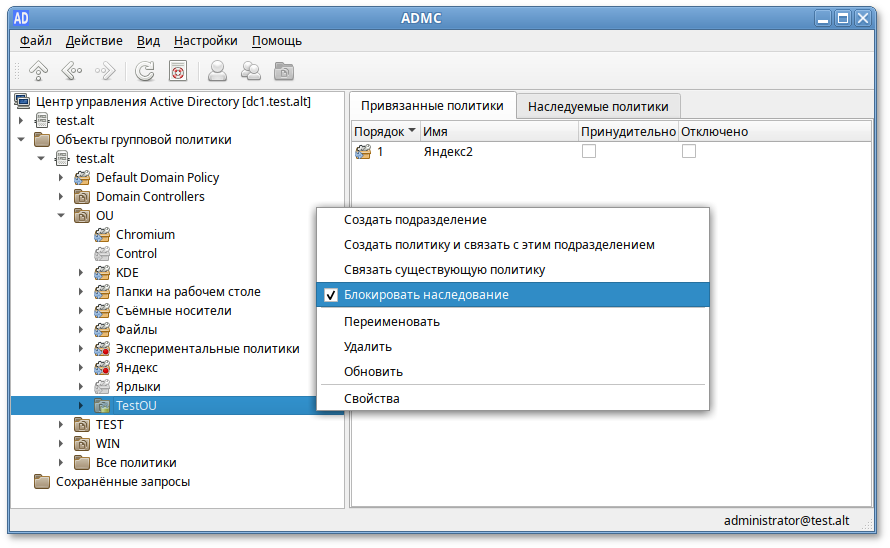The height and width of the screenshot is (548, 890).
Task: Click the create organizational unit folder icon
Action: (x=285, y=71)
